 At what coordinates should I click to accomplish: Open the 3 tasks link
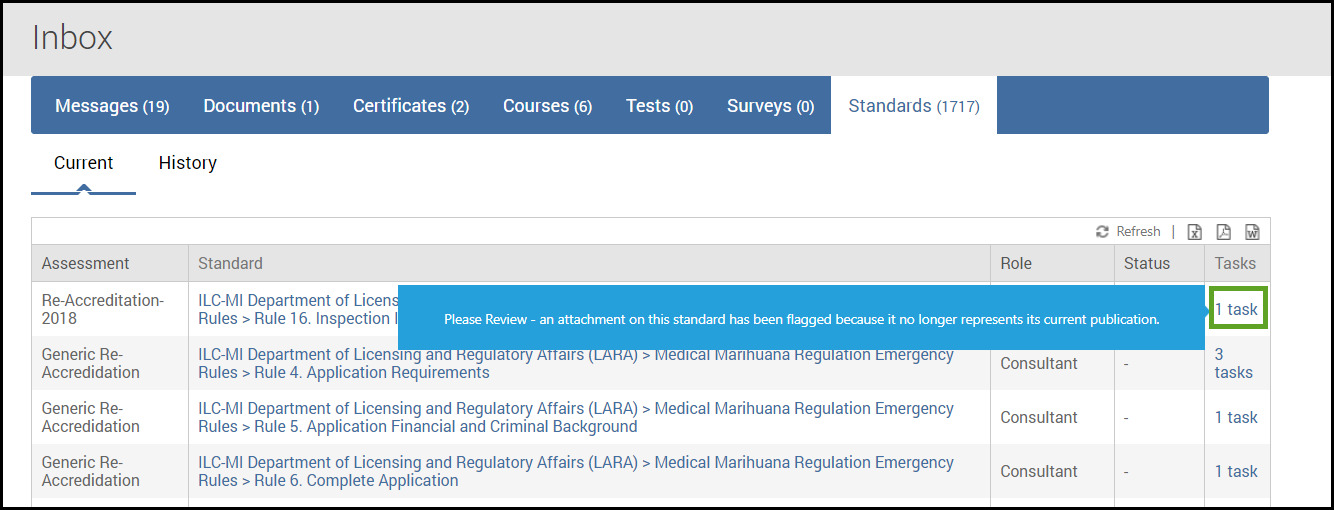(1234, 363)
